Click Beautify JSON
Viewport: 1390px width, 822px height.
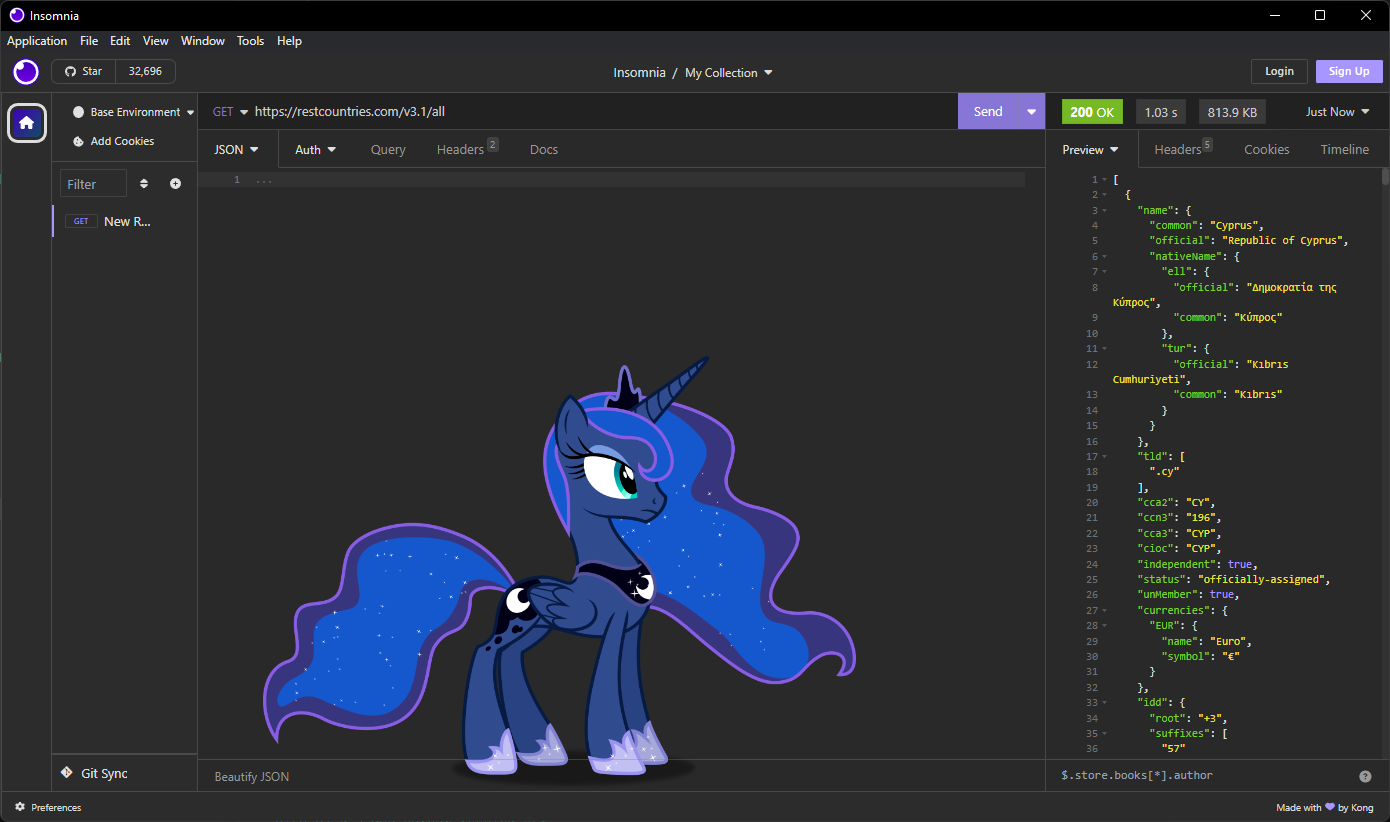[252, 776]
